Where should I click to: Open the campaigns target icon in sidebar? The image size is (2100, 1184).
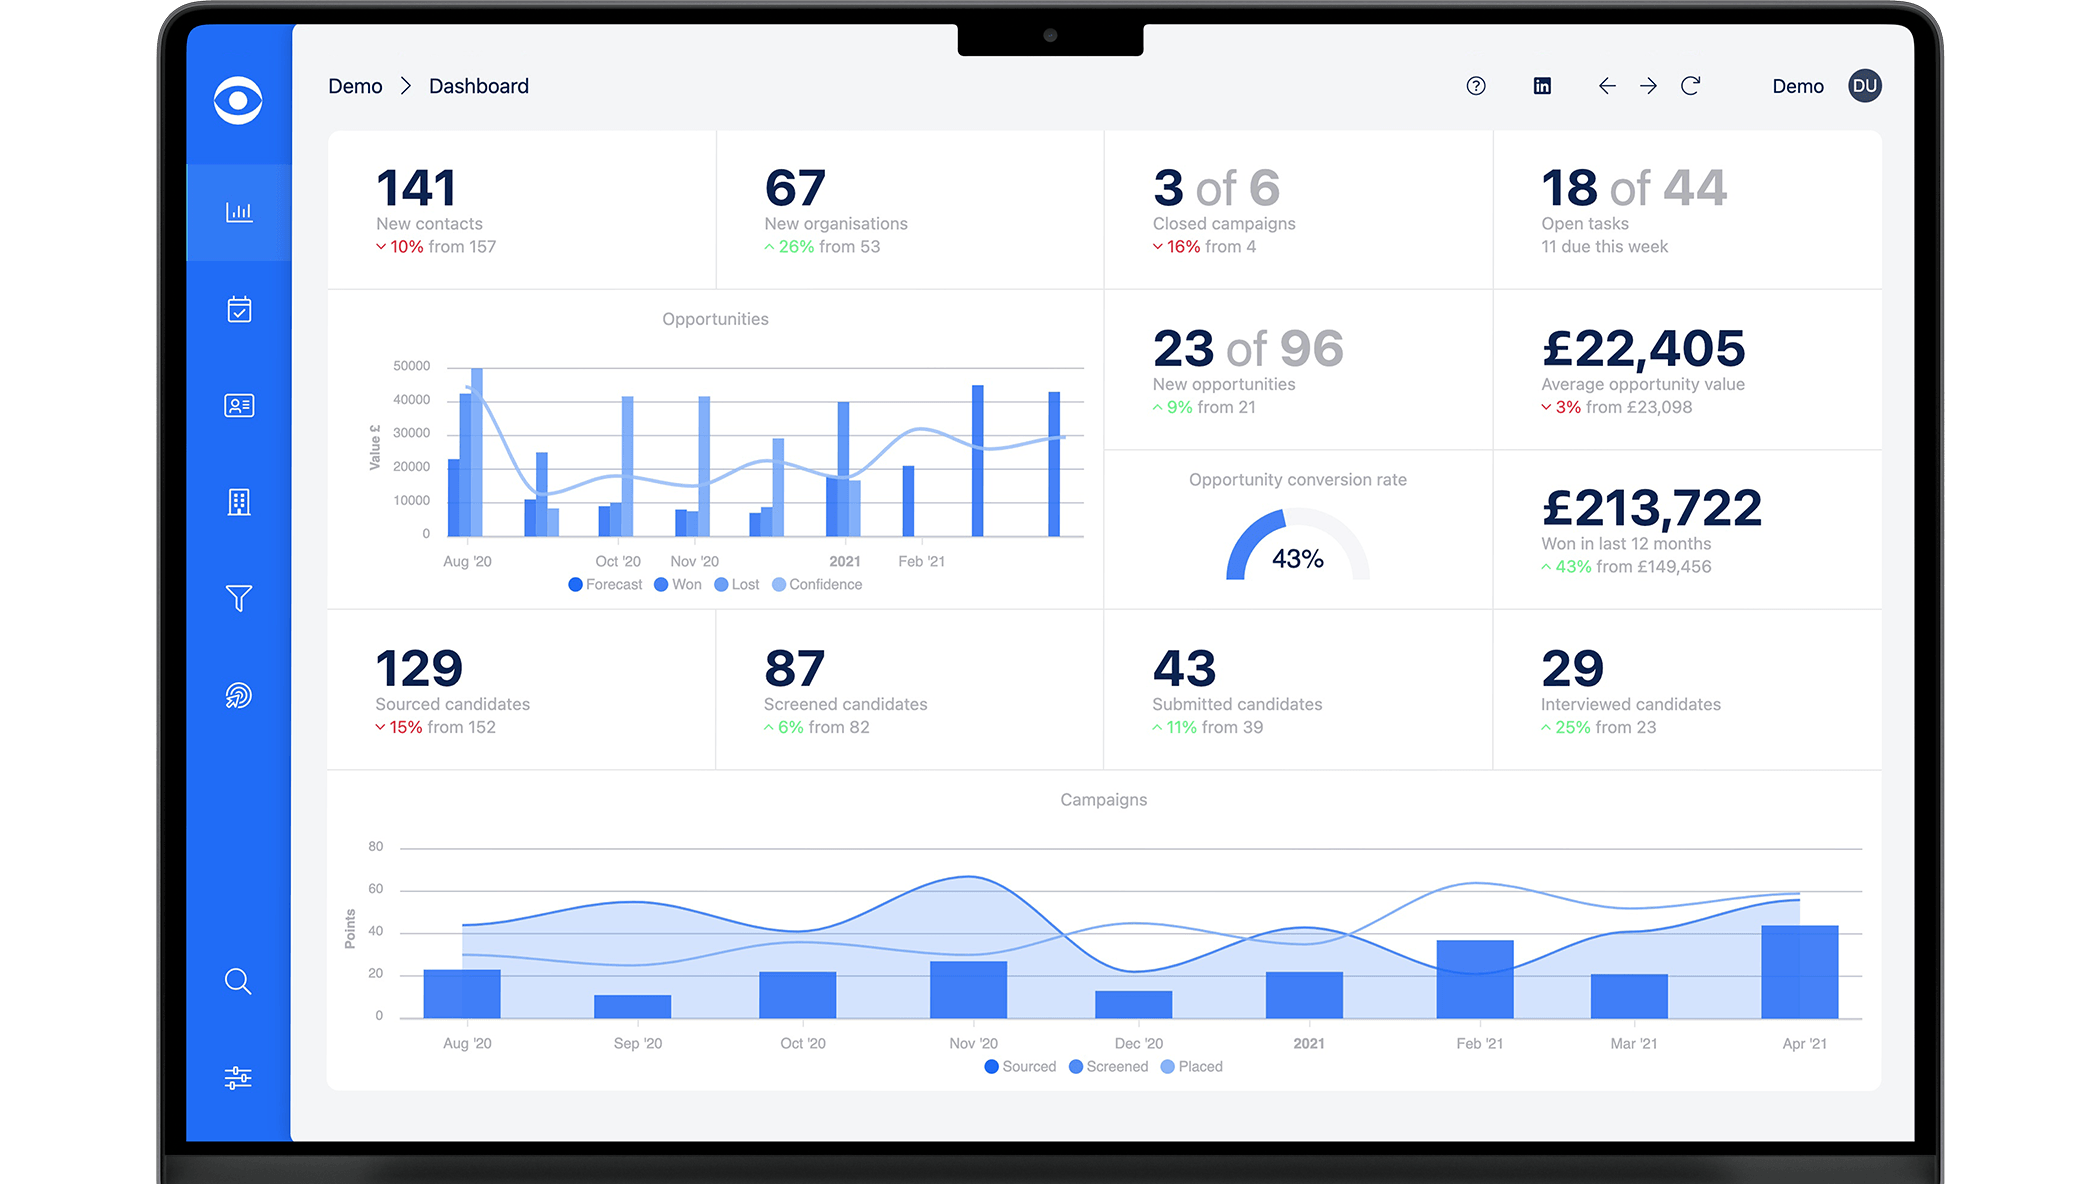click(238, 694)
